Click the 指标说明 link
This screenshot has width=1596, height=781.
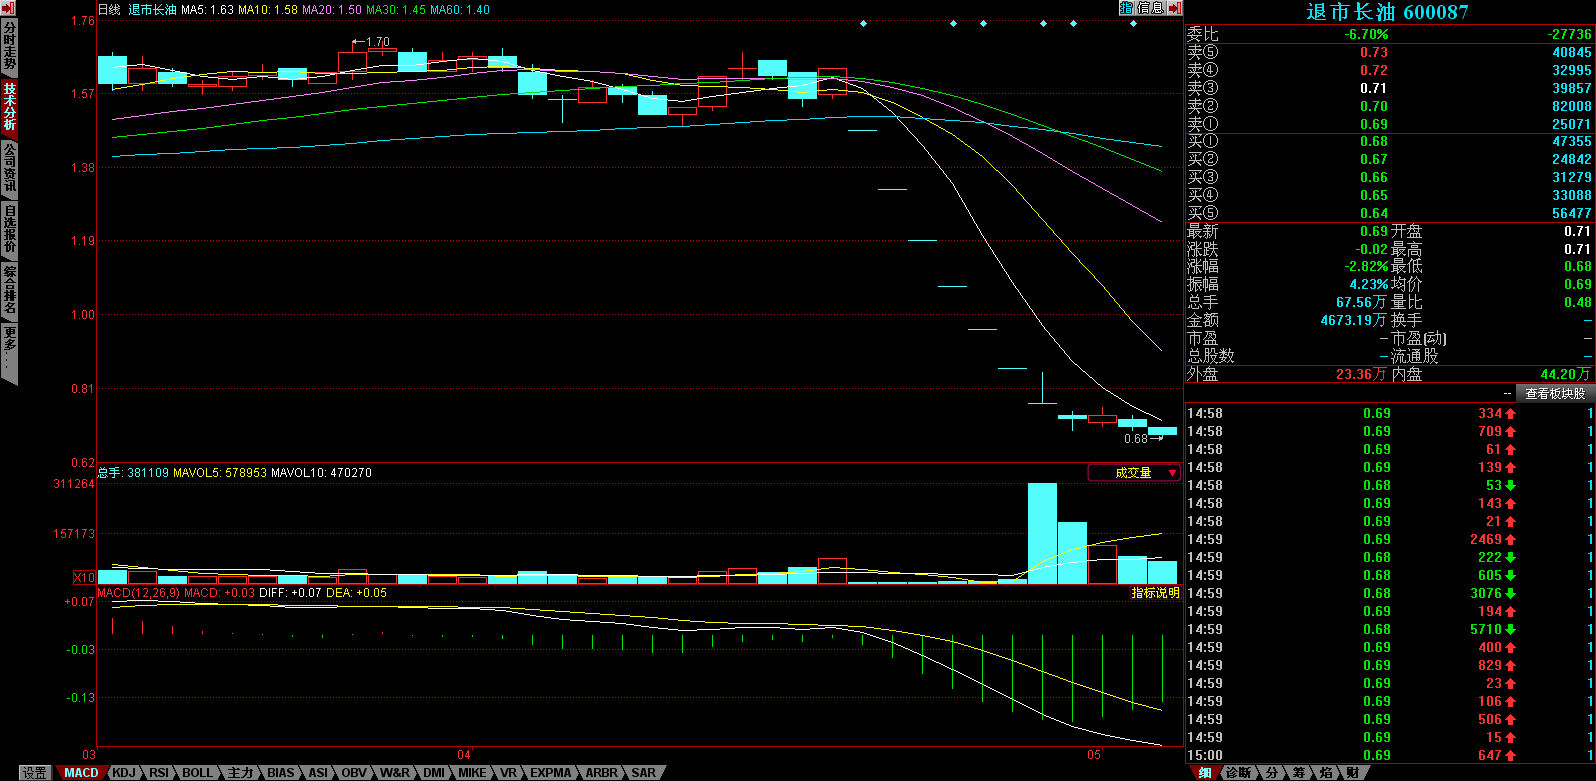(x=1155, y=593)
